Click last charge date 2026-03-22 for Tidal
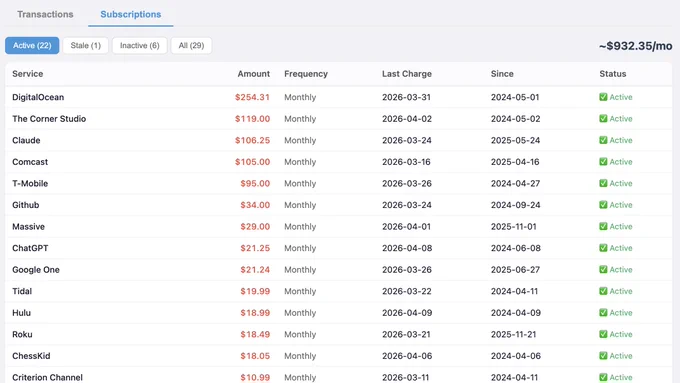The image size is (680, 383). pos(407,291)
